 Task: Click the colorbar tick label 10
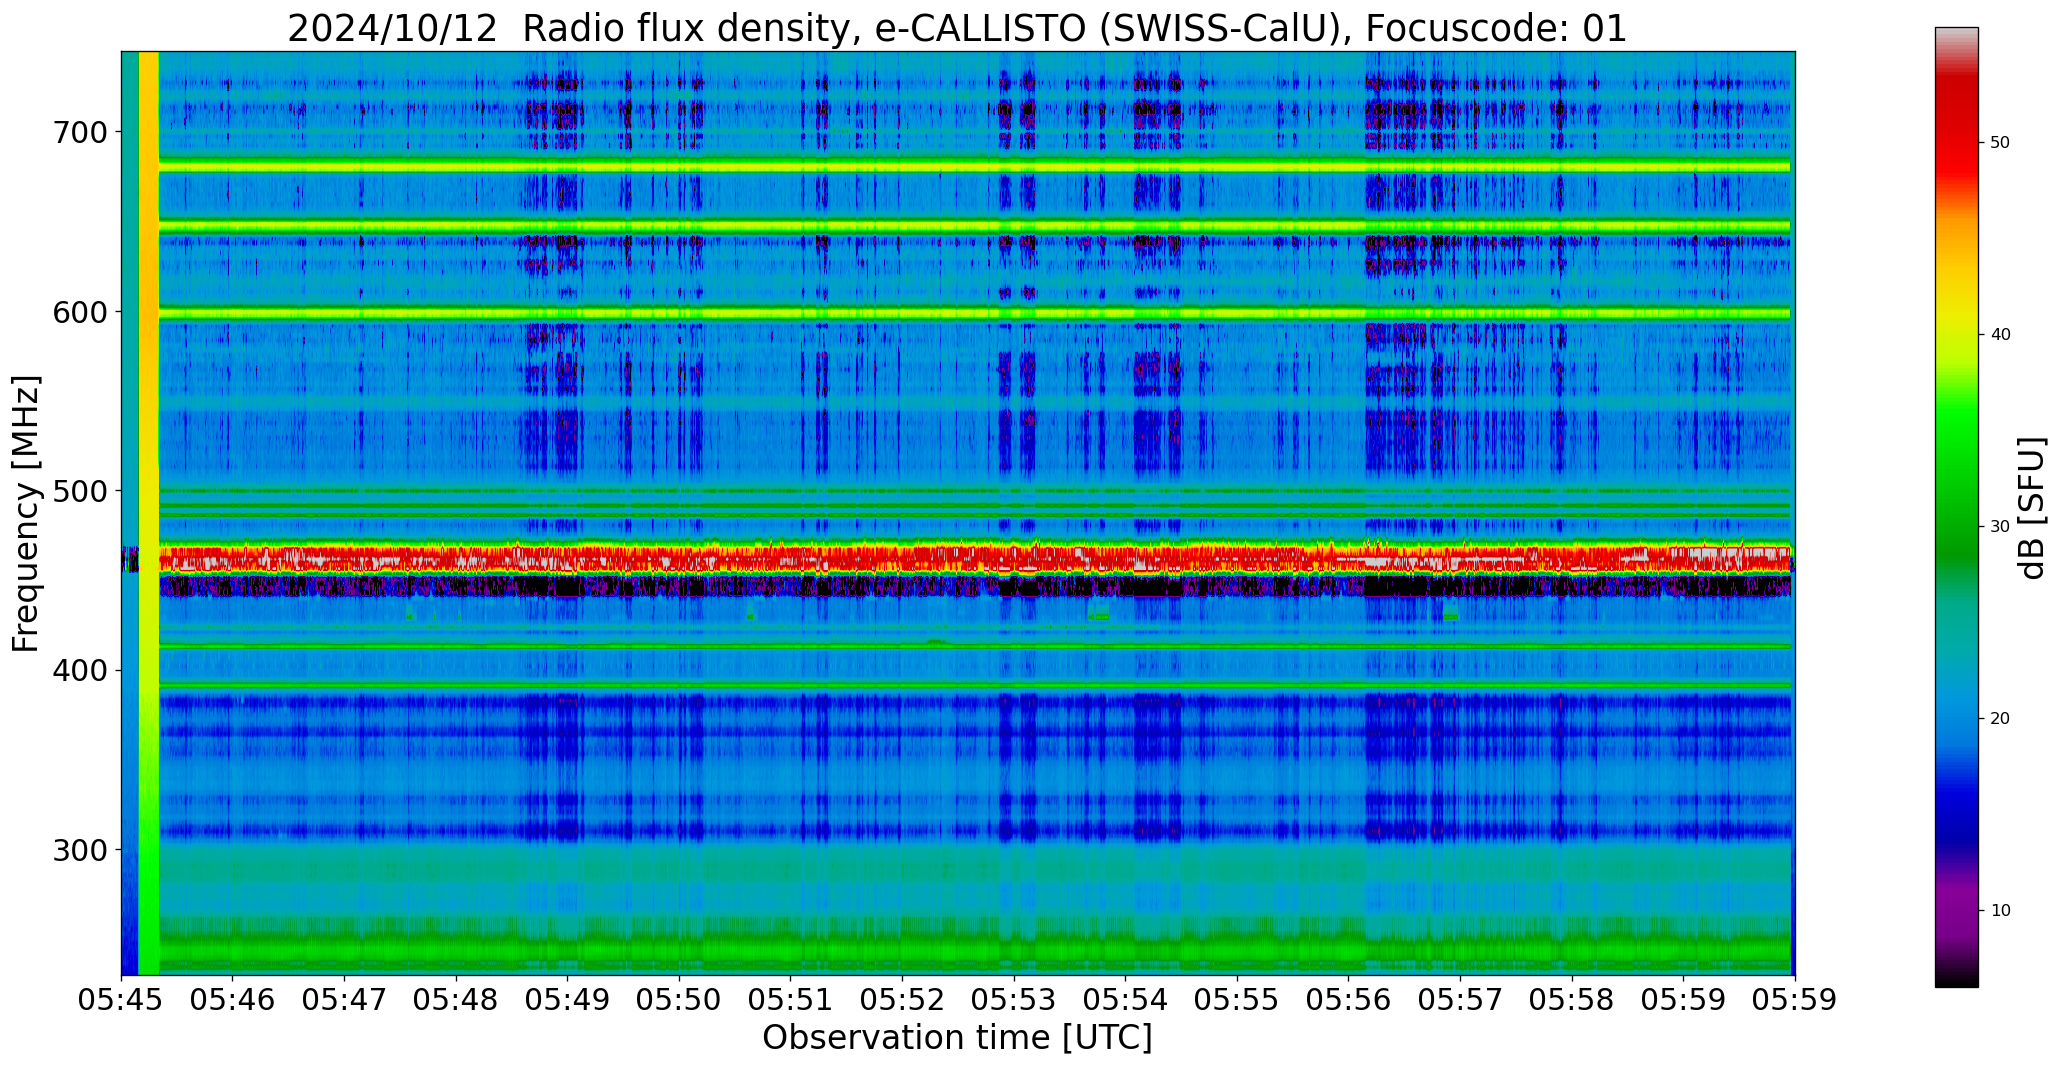(x=2000, y=910)
